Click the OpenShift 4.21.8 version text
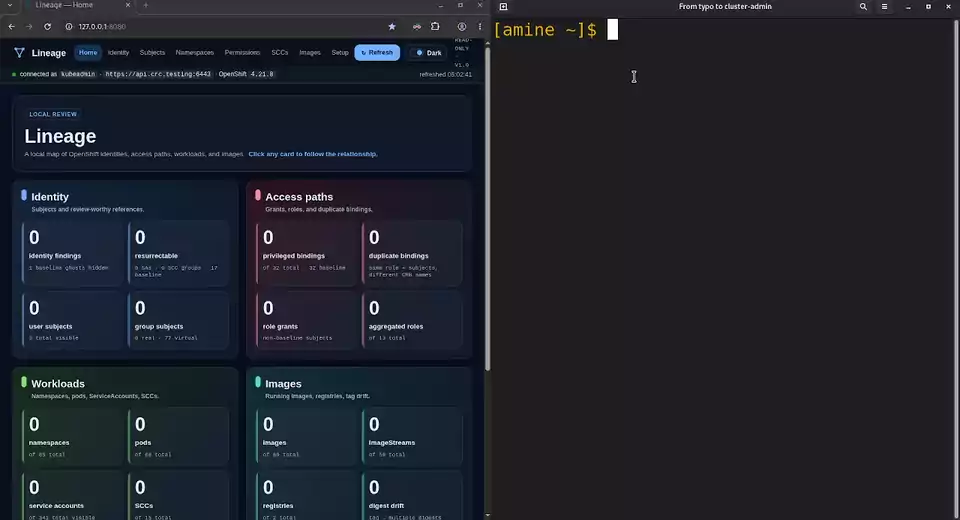The image size is (960, 520). (246, 74)
